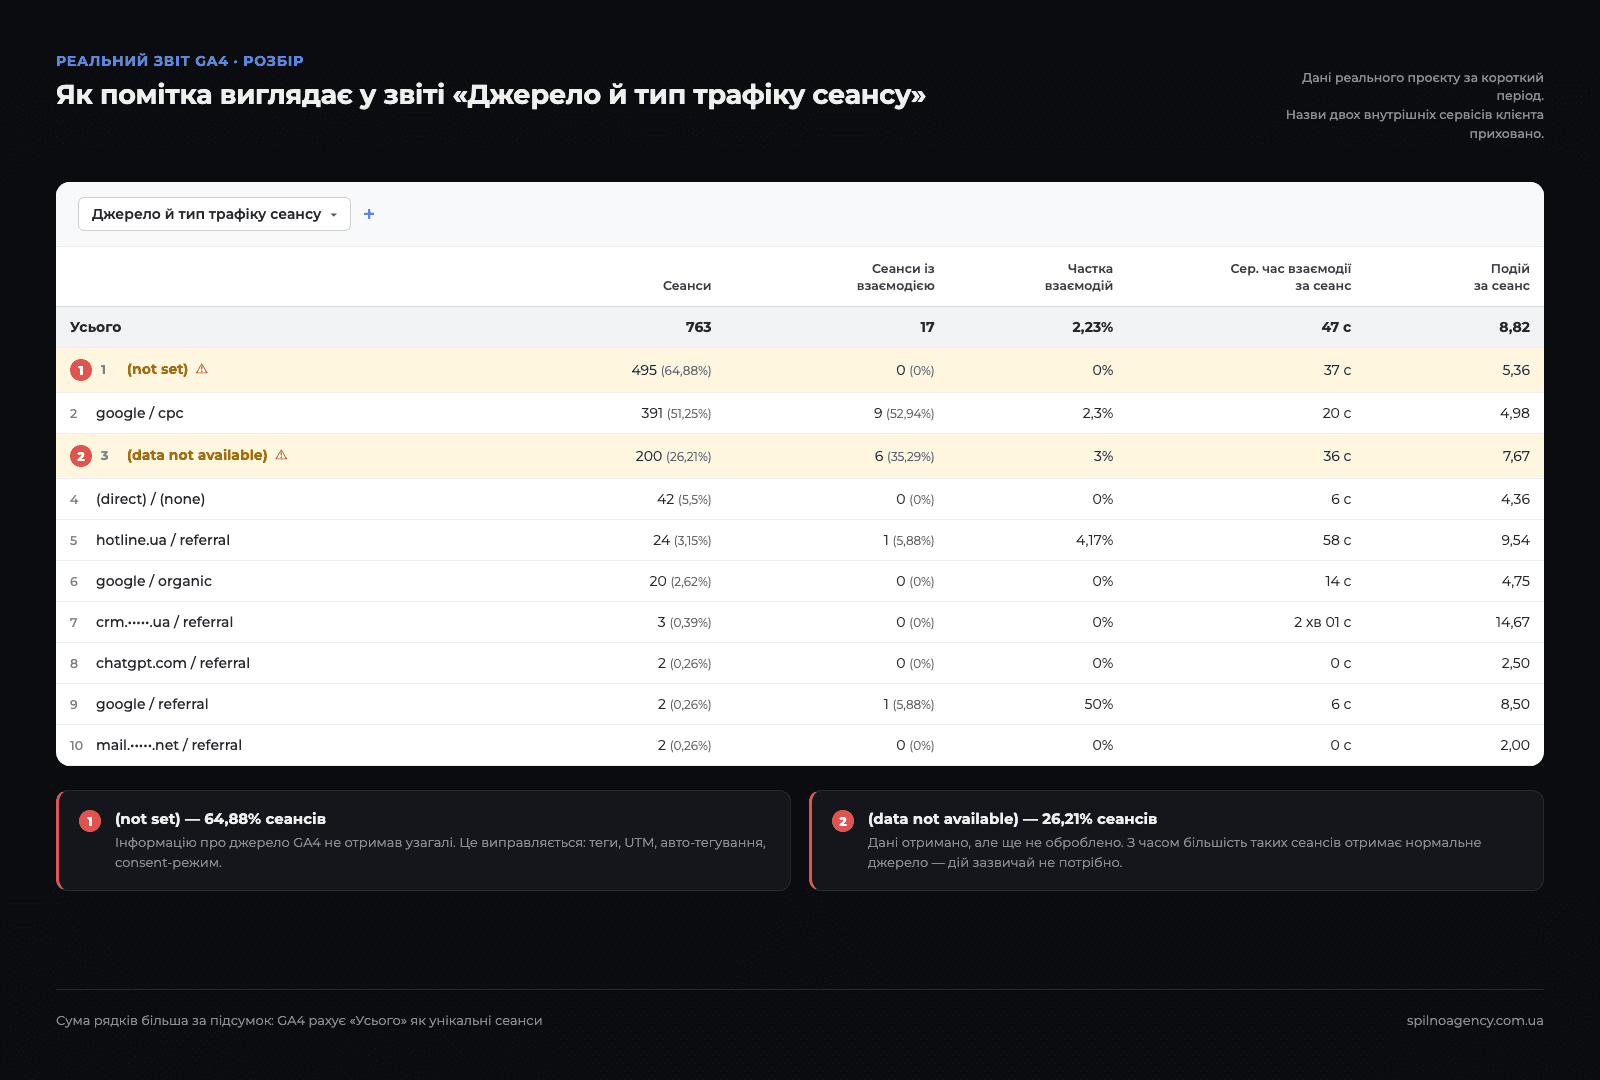Image resolution: width=1600 pixels, height=1080 pixels.
Task: Sort by the 'Сеанси із взаємодією' column header
Action: (x=896, y=277)
